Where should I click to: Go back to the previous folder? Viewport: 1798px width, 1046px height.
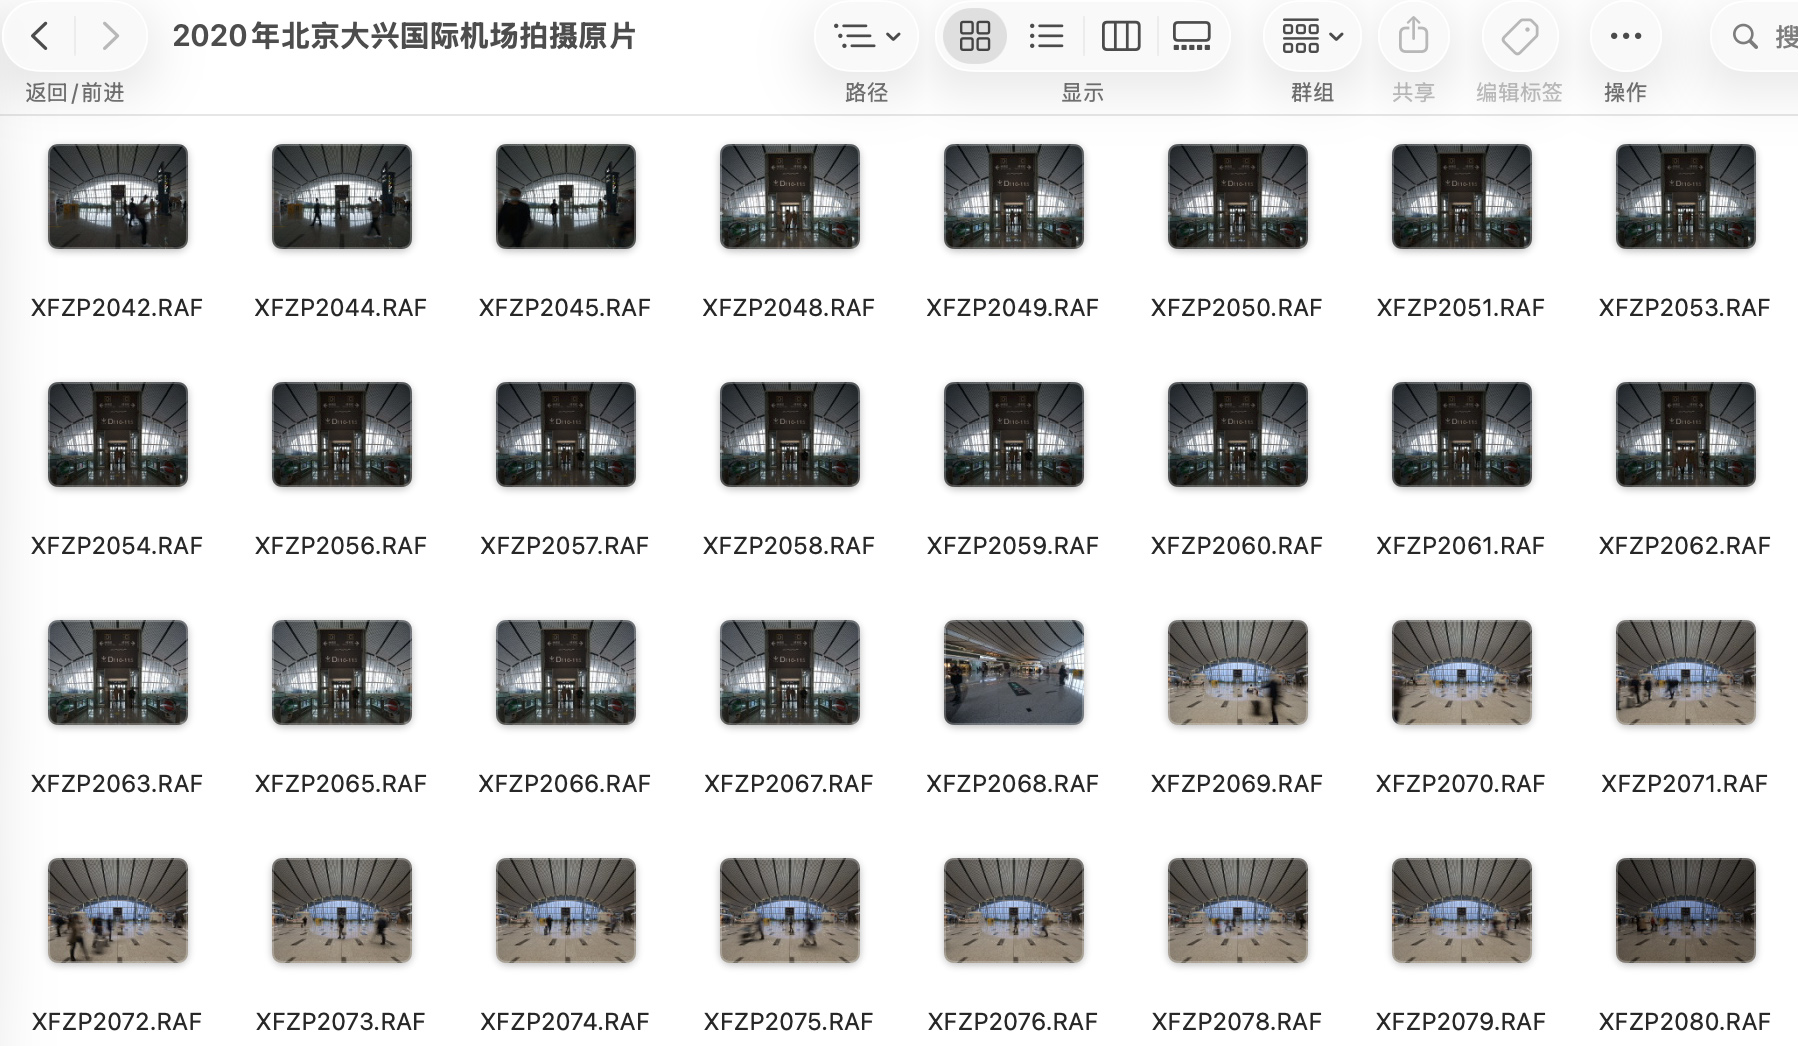(x=40, y=37)
